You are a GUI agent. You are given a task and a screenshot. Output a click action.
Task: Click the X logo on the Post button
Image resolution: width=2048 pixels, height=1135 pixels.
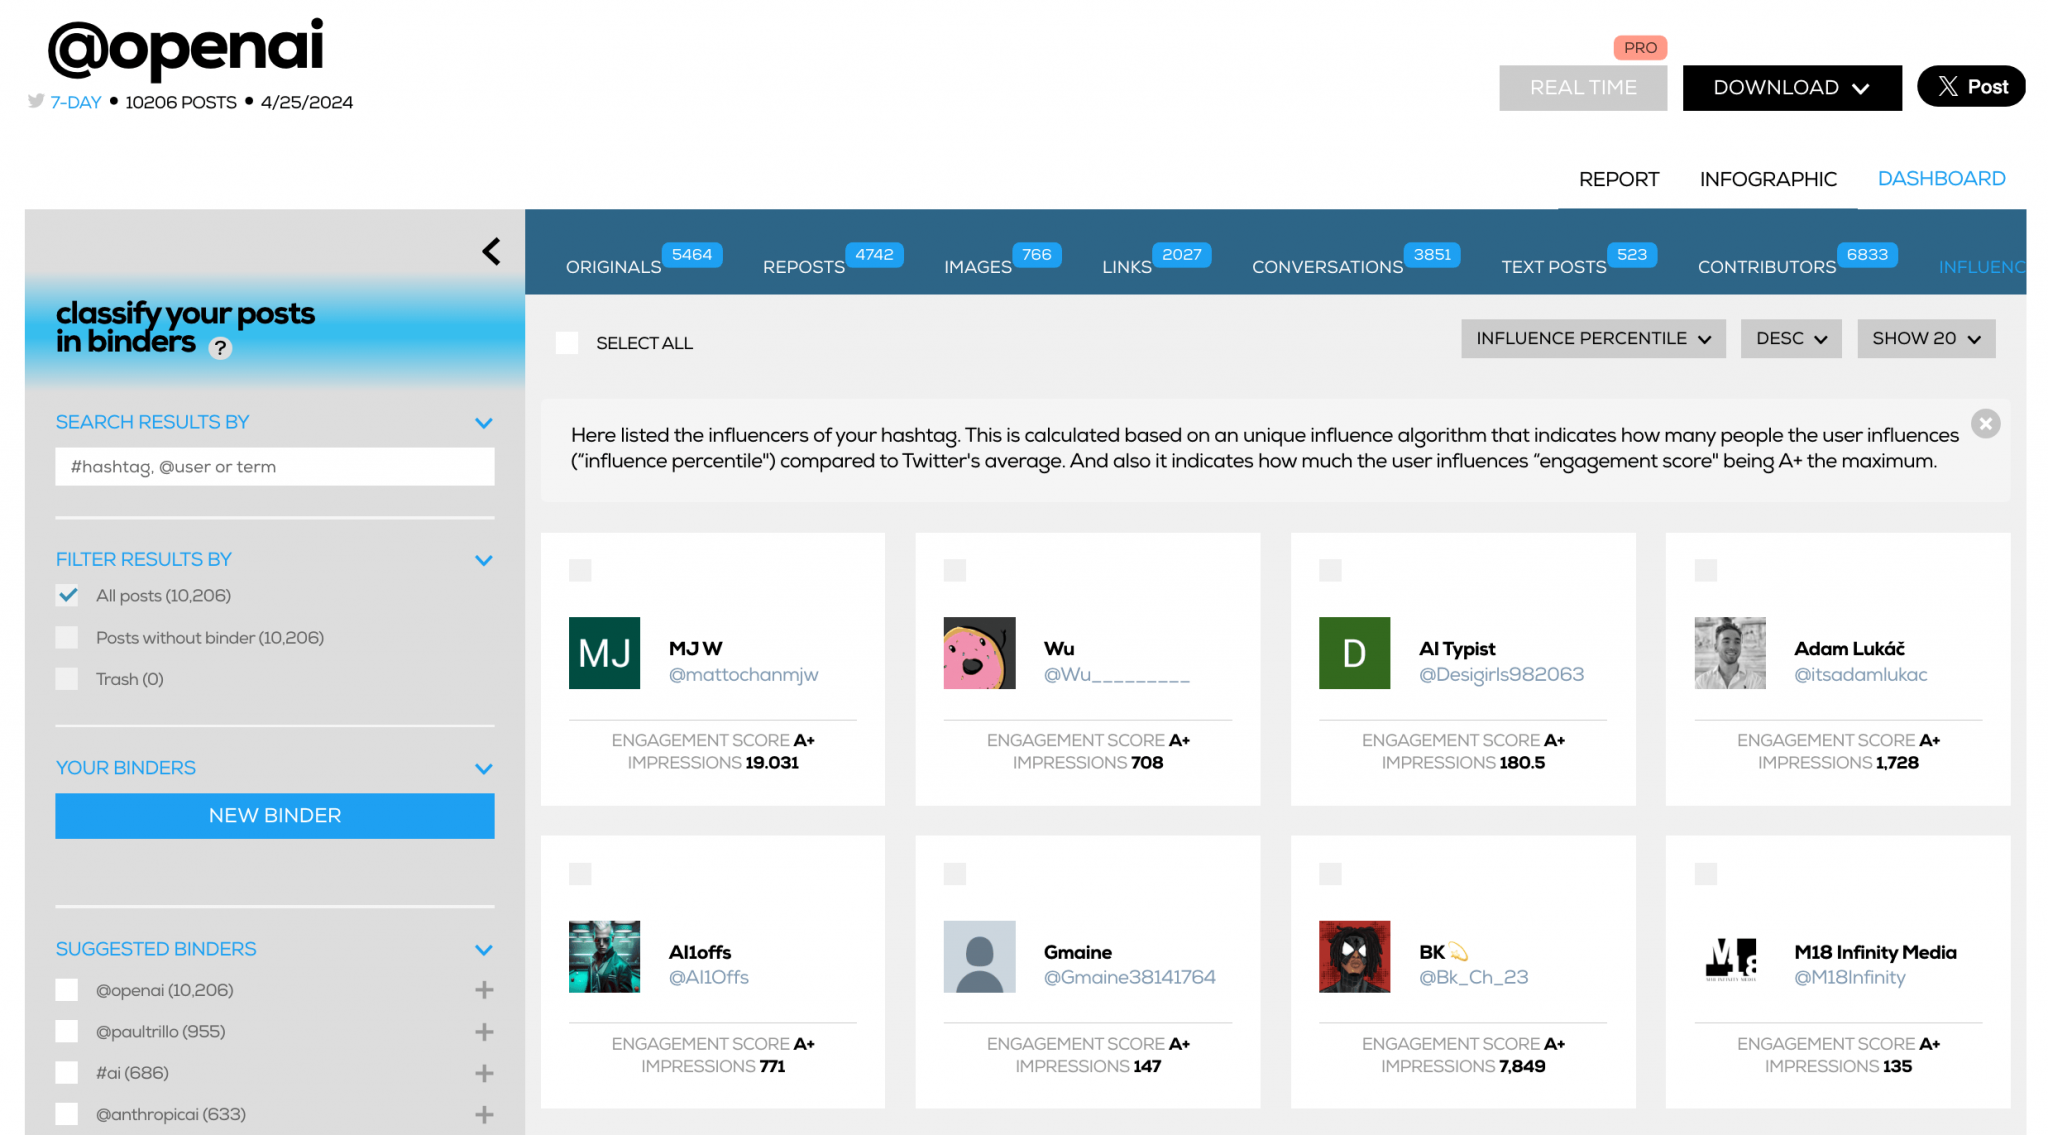pyautogui.click(x=1948, y=86)
